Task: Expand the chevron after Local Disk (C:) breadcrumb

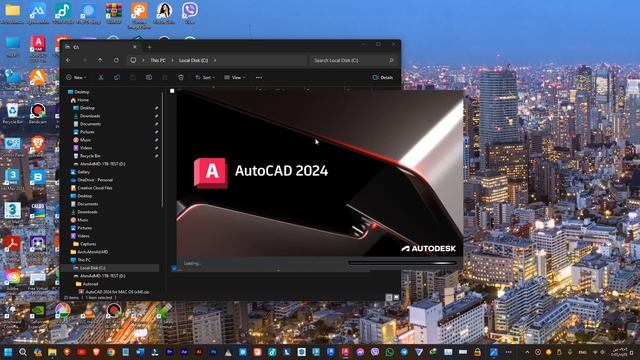Action: click(x=215, y=60)
